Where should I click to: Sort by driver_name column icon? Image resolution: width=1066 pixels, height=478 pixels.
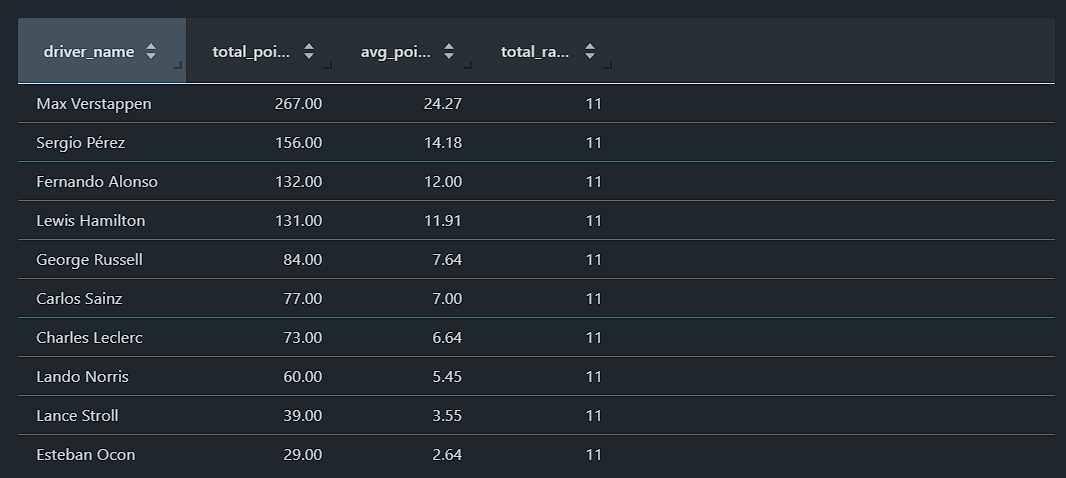[151, 52]
